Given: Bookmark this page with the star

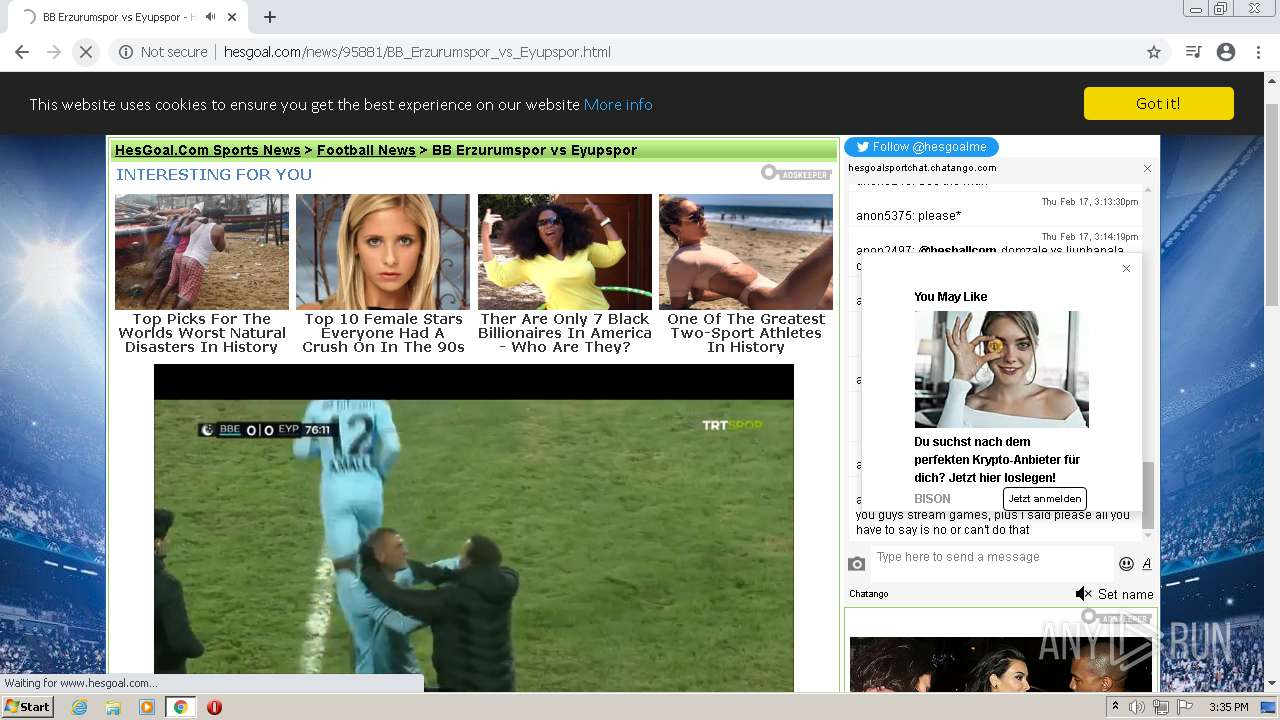Looking at the screenshot, I should [1154, 52].
